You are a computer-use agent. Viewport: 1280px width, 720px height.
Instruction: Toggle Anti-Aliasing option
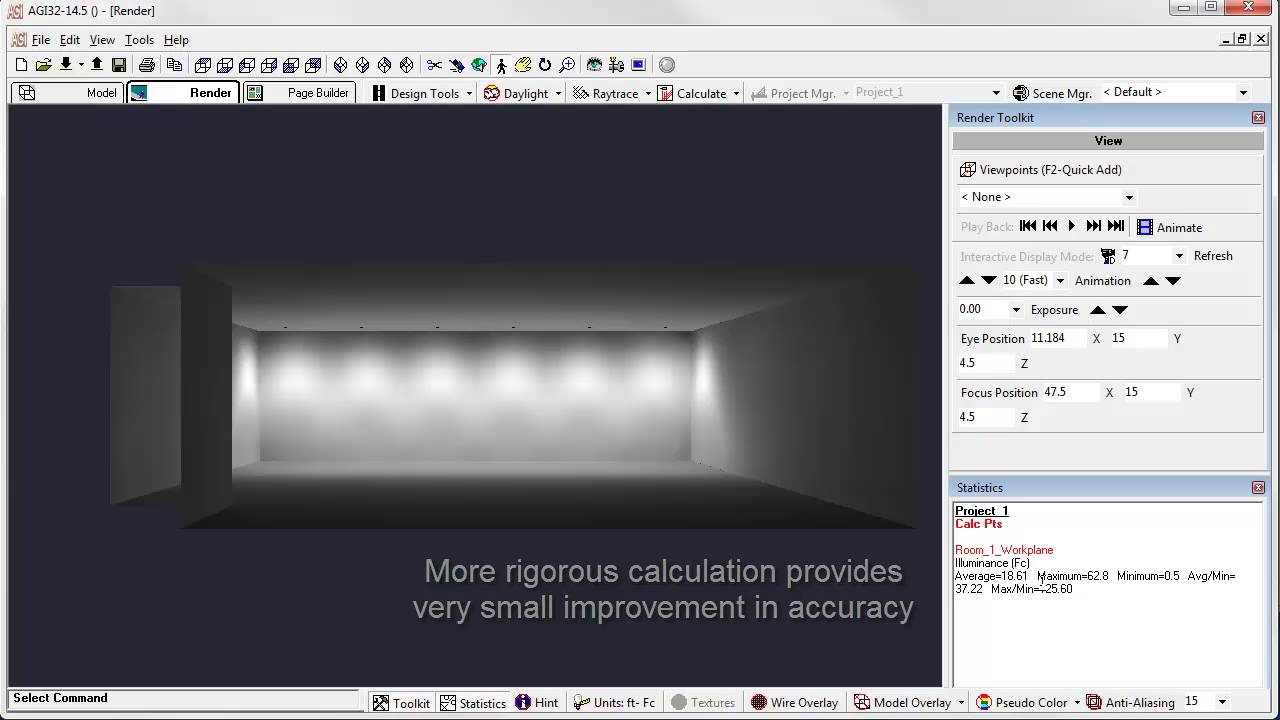tap(1130, 702)
